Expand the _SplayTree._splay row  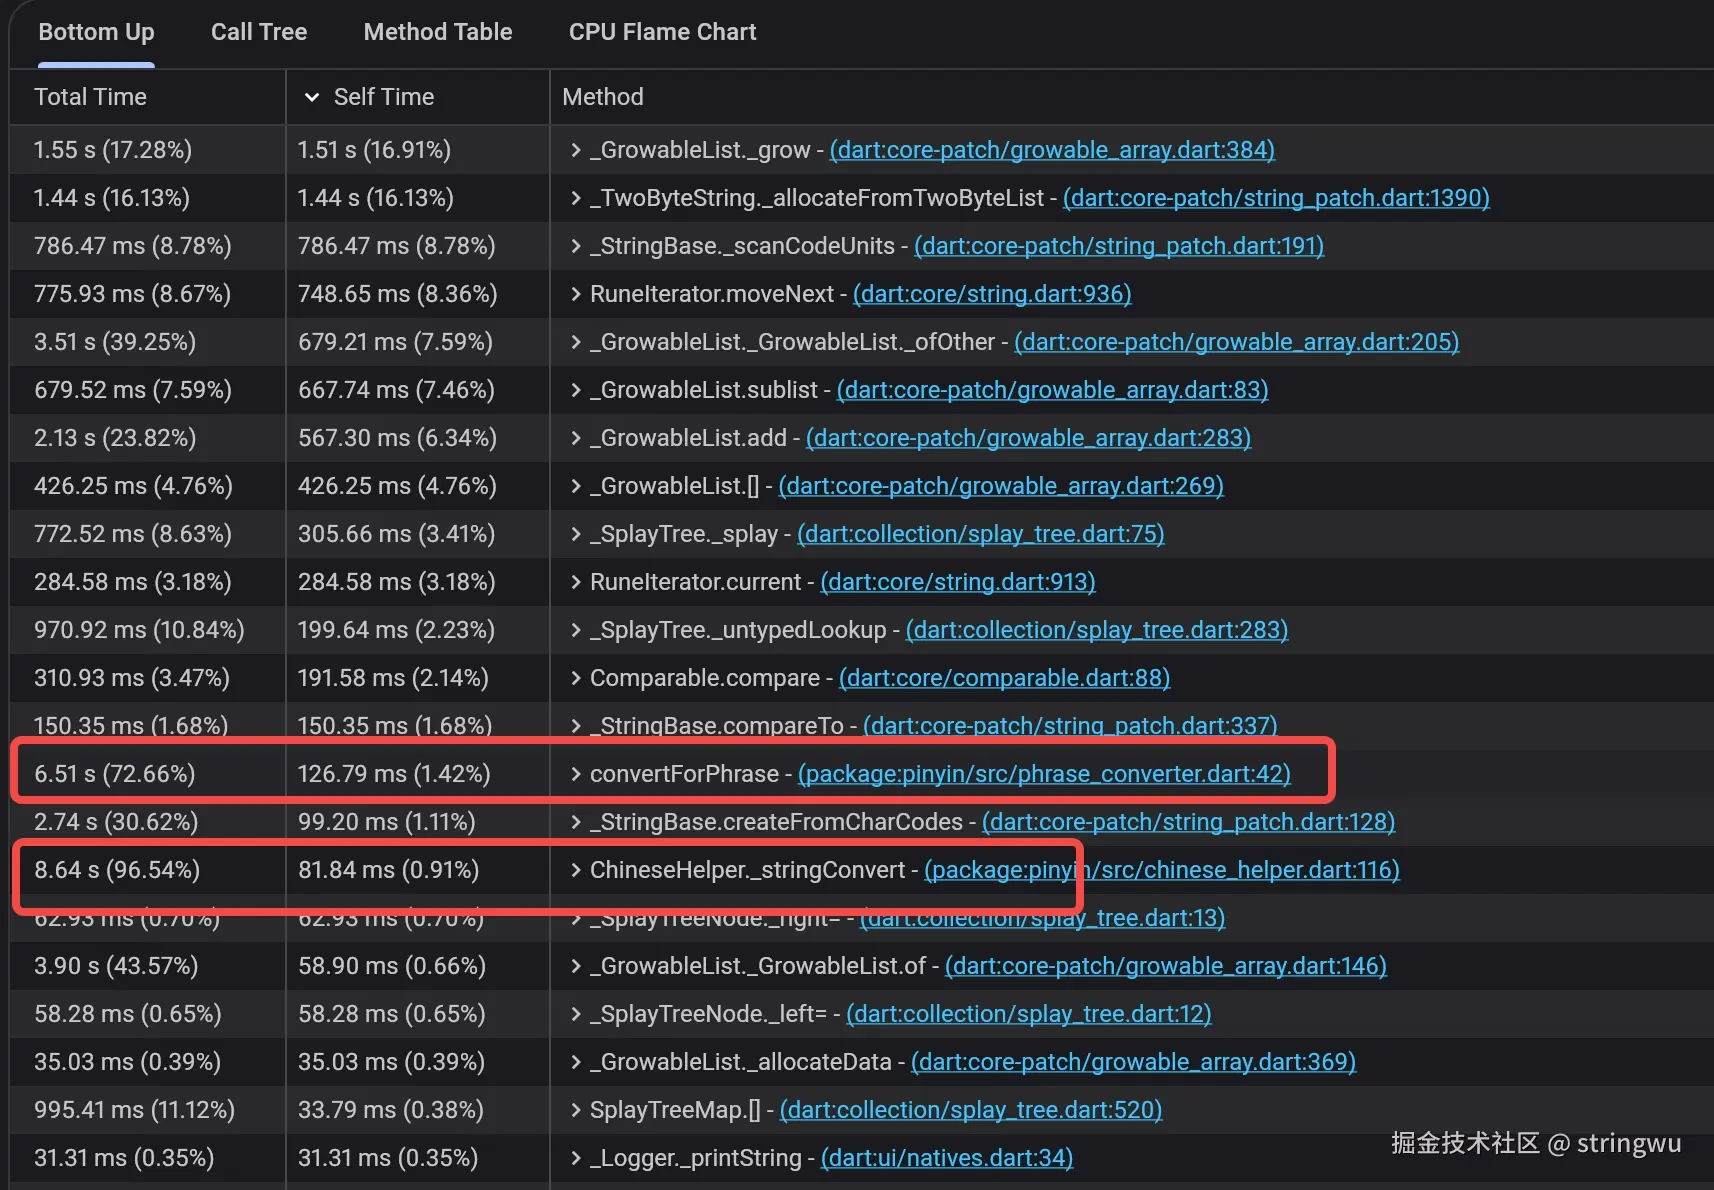[576, 534]
